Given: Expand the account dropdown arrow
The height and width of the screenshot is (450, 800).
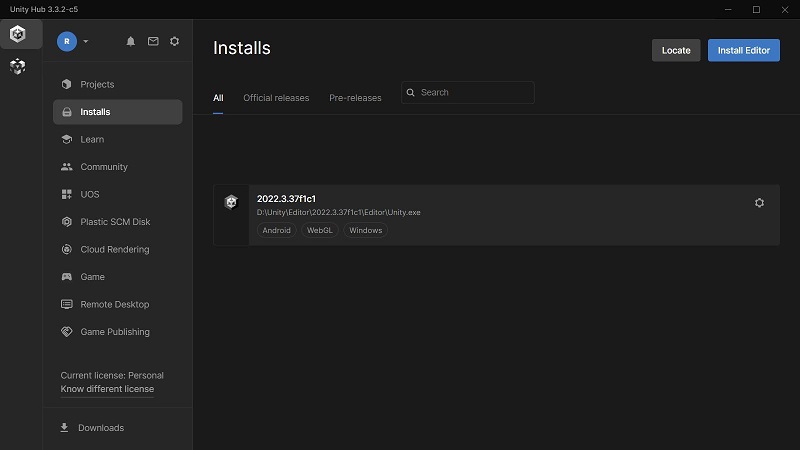Looking at the screenshot, I should pyautogui.click(x=86, y=41).
